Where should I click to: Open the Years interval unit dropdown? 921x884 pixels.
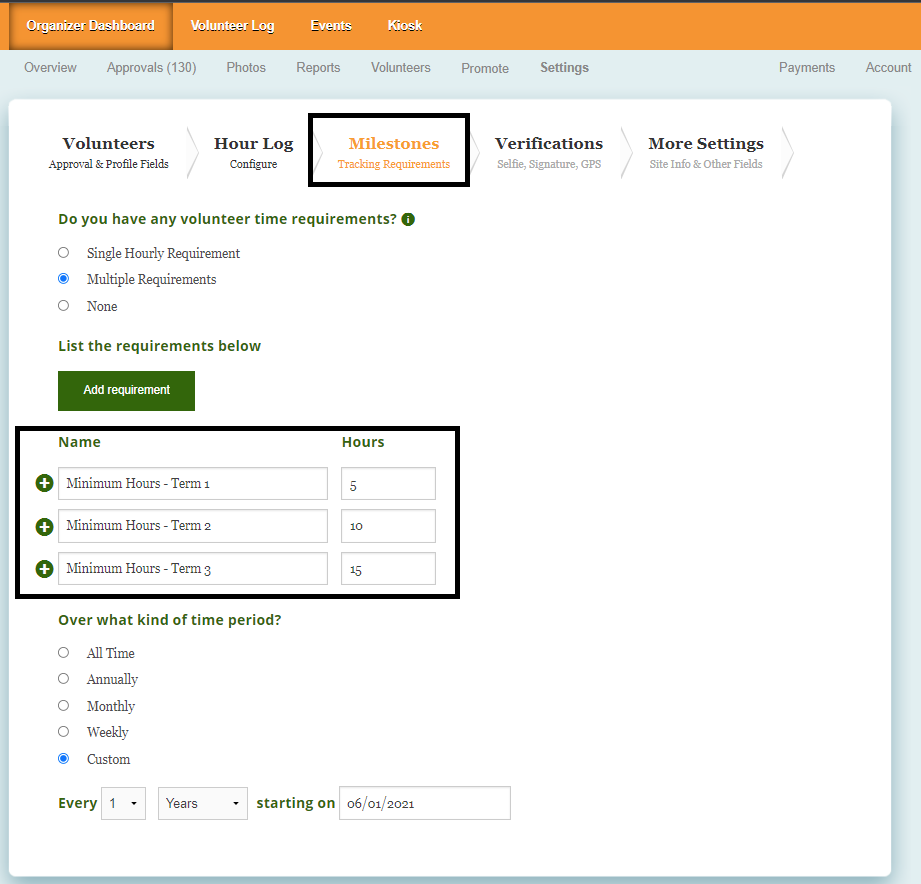203,803
